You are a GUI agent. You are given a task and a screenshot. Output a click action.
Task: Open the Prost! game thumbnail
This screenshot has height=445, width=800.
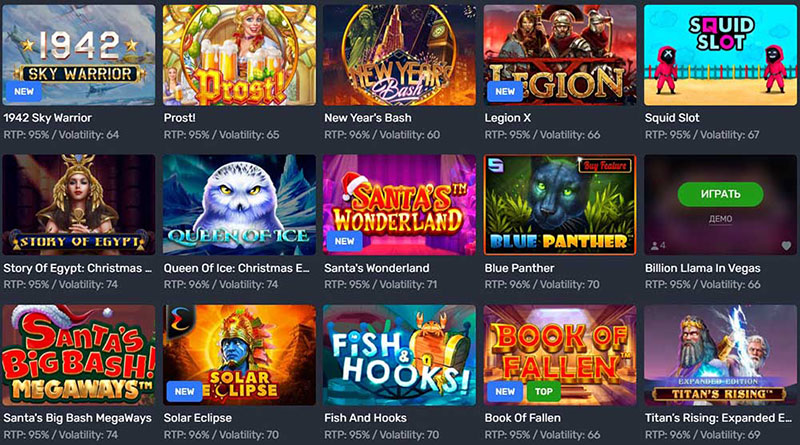239,55
